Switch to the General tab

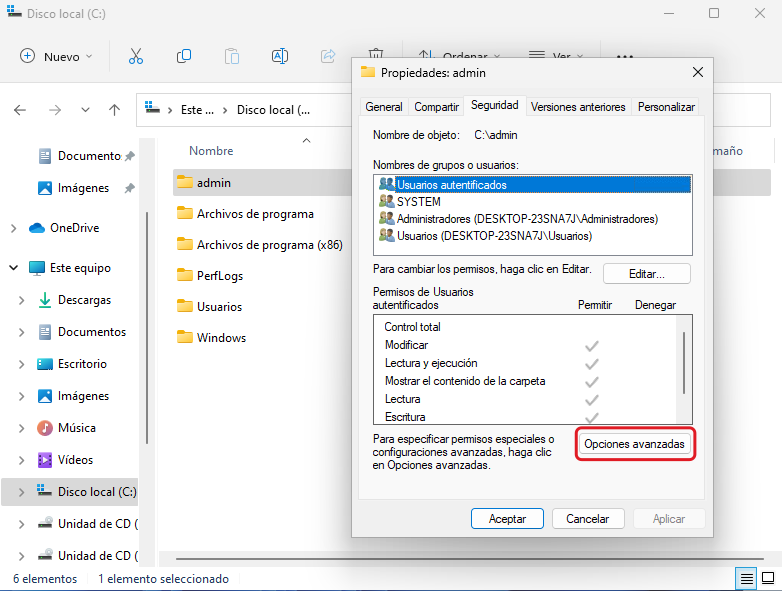click(384, 107)
